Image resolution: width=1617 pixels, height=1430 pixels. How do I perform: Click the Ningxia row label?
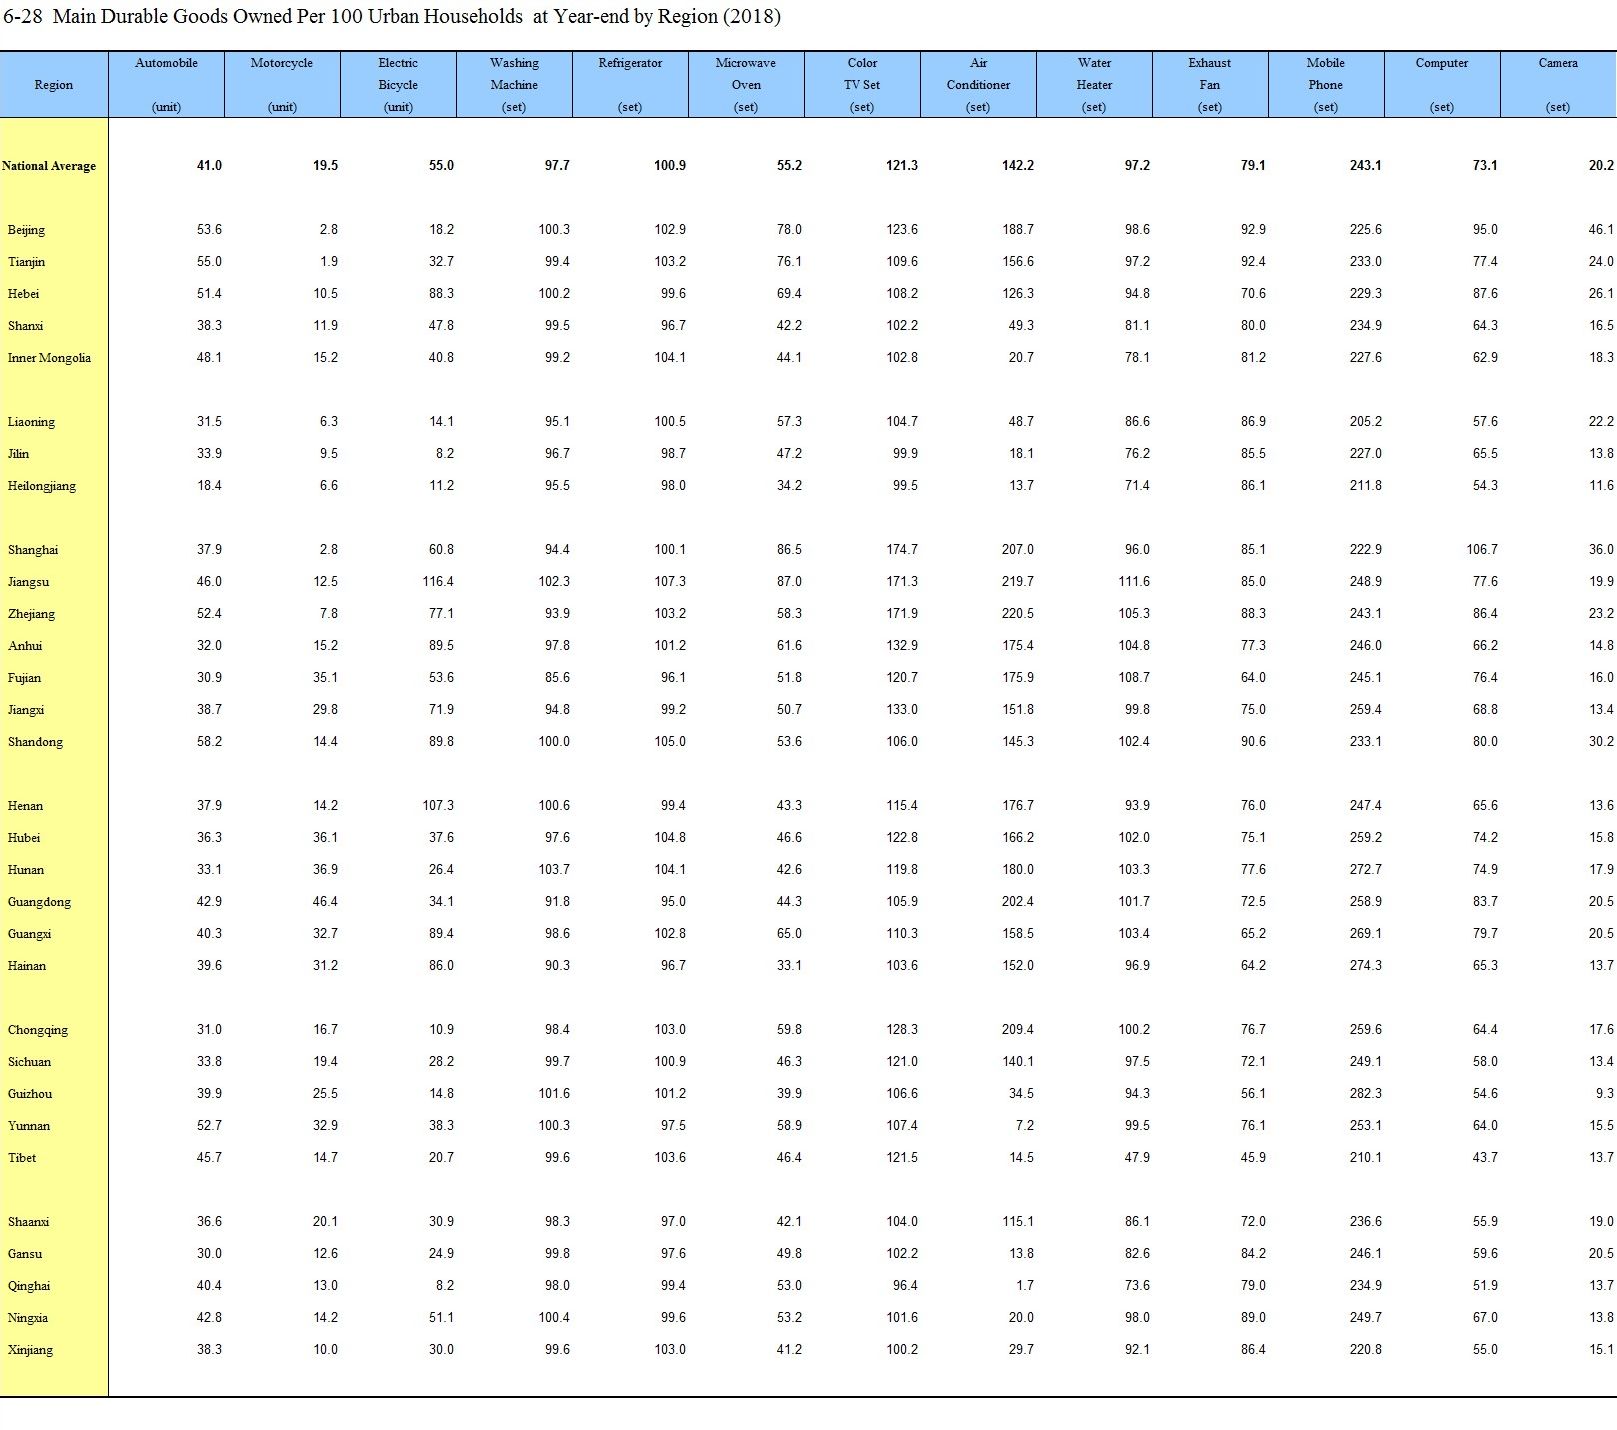click(28, 1318)
